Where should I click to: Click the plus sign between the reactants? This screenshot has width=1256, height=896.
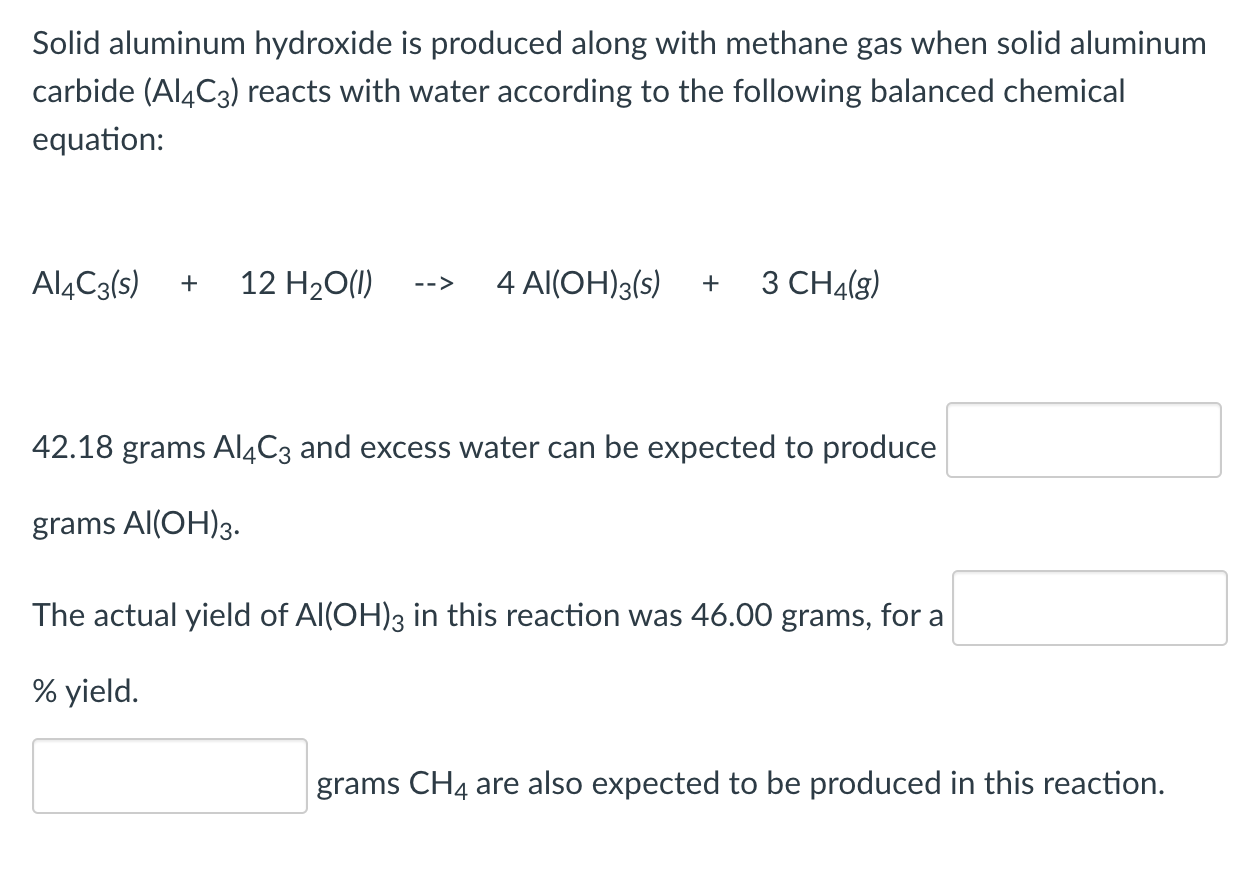pos(187,285)
